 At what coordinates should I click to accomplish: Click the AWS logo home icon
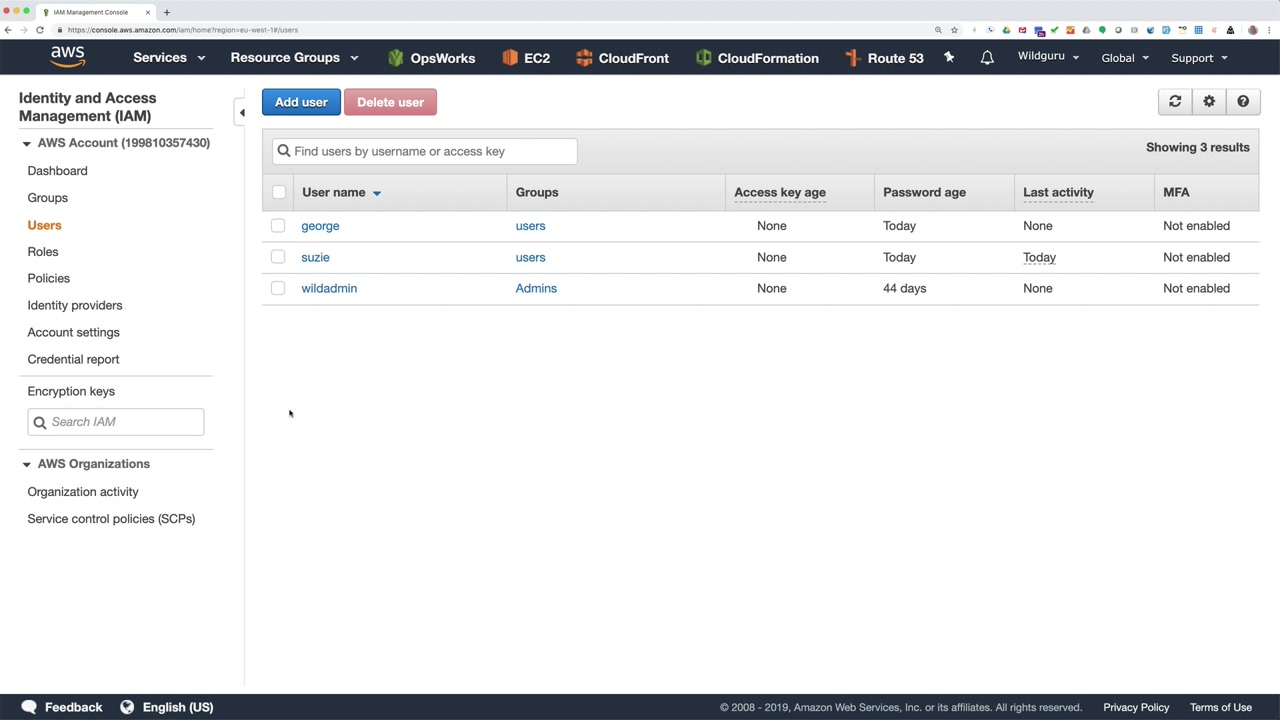click(68, 57)
